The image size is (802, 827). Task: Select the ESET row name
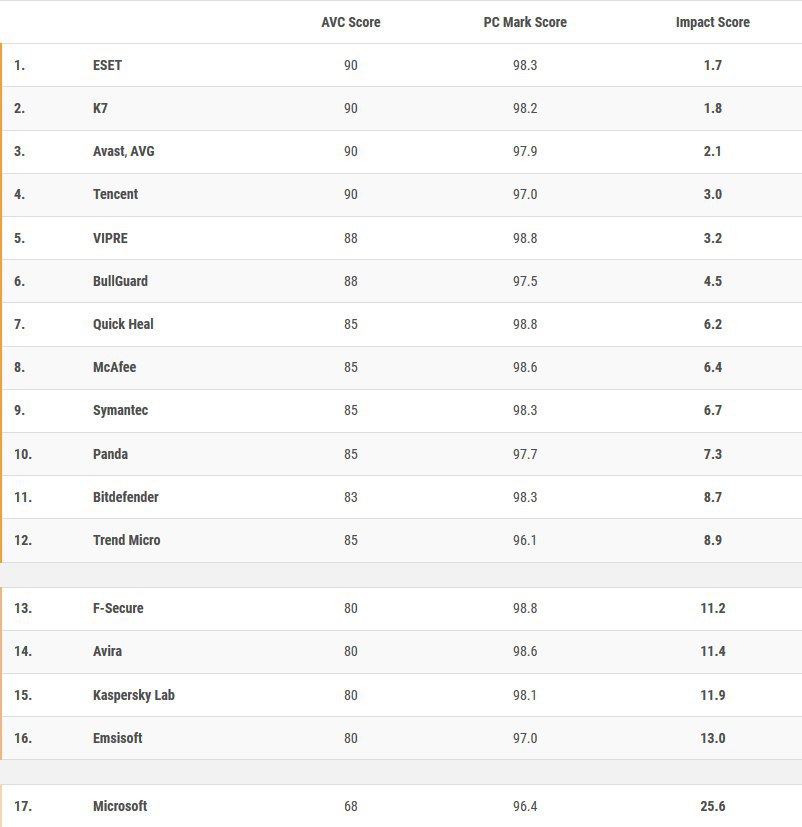107,65
